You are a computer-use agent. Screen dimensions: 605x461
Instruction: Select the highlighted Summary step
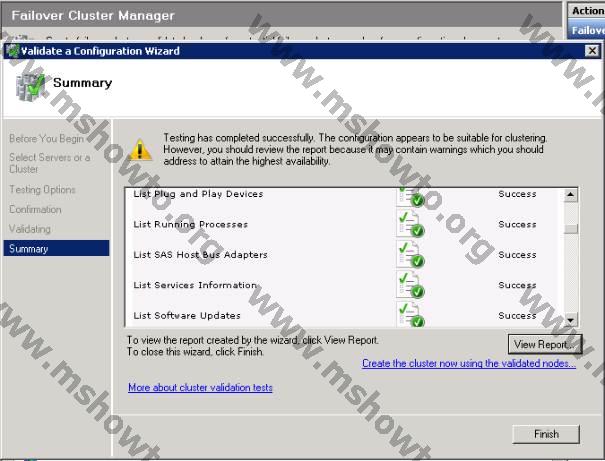[56, 248]
